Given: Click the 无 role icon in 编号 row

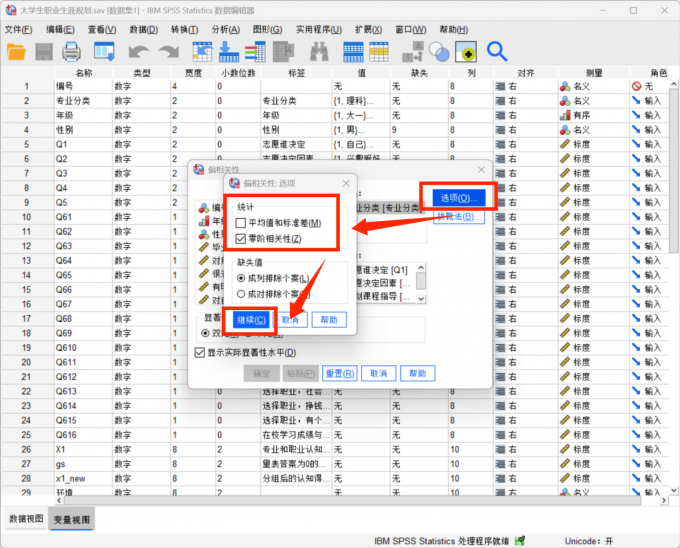Looking at the screenshot, I should [x=636, y=86].
